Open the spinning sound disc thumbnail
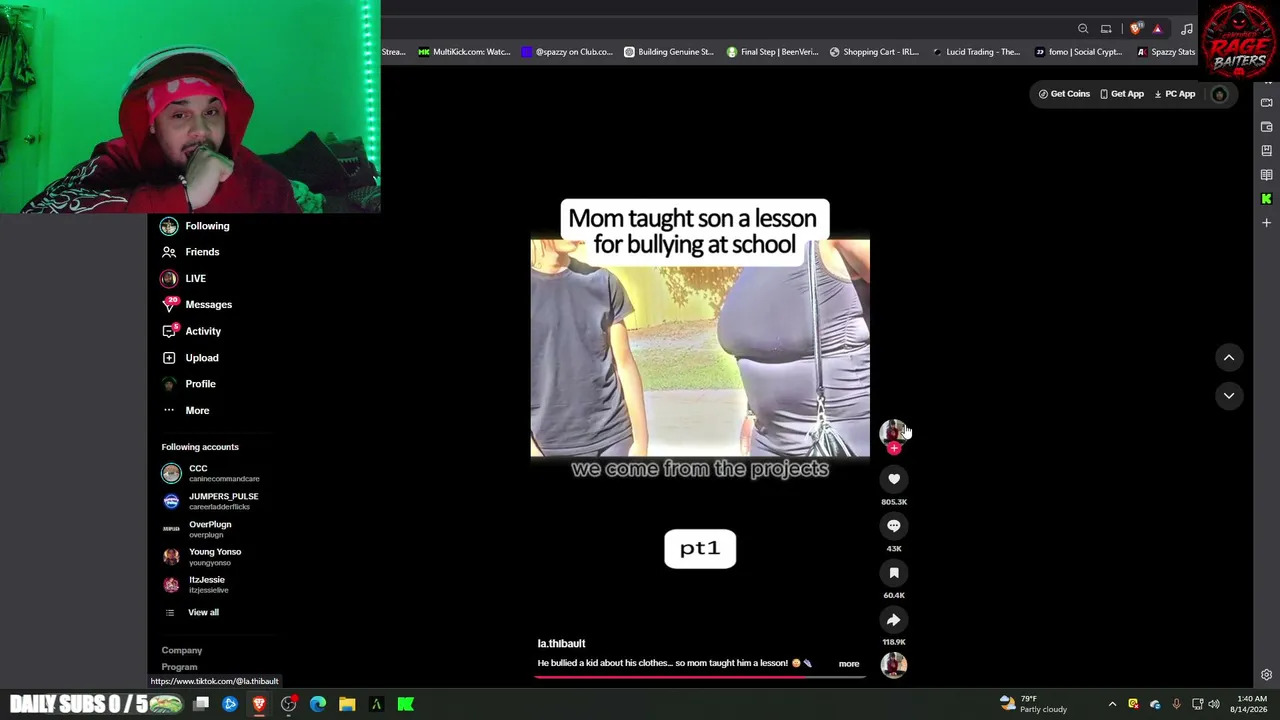The image size is (1280, 720). click(x=894, y=665)
